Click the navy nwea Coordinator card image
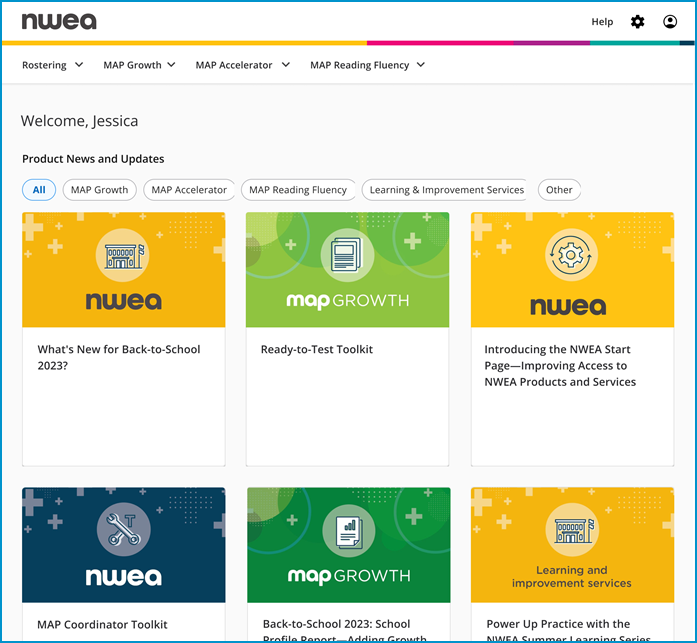The height and width of the screenshot is (643, 697). (124, 545)
